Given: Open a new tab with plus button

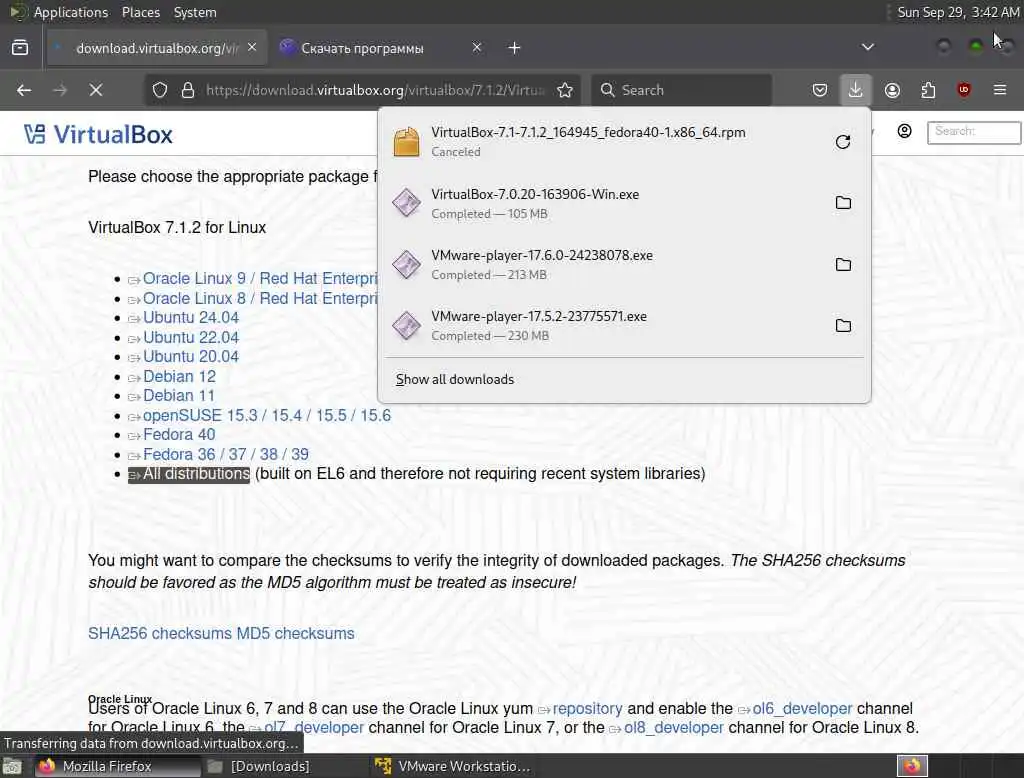Looking at the screenshot, I should [515, 48].
